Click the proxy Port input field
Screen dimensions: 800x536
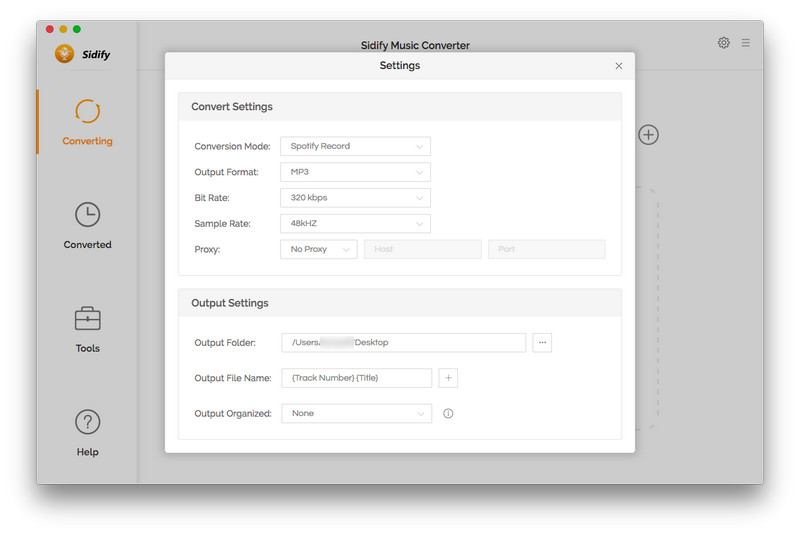[546, 249]
